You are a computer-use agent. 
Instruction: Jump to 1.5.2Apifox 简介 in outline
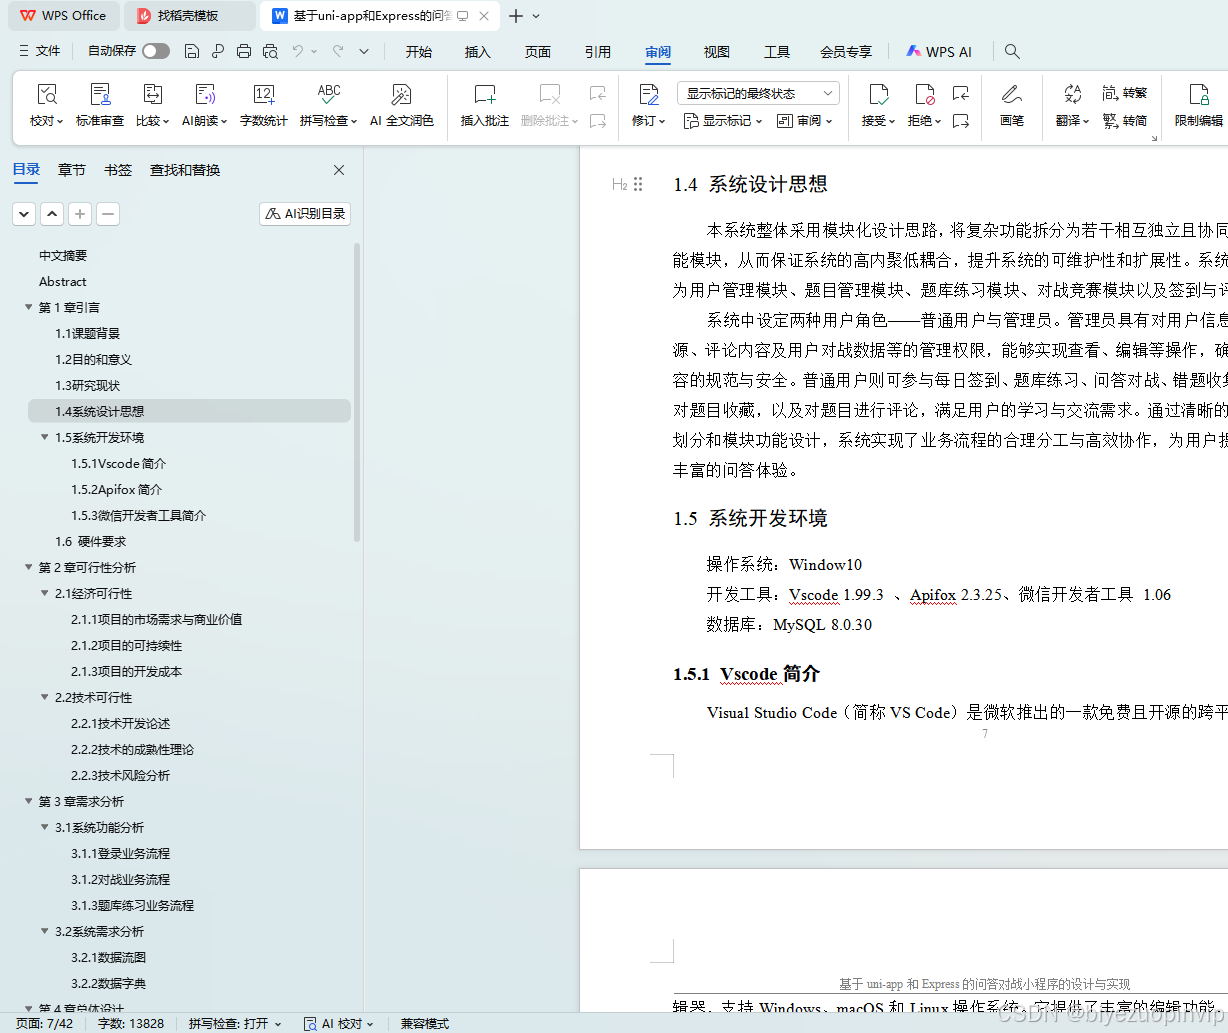tap(116, 489)
